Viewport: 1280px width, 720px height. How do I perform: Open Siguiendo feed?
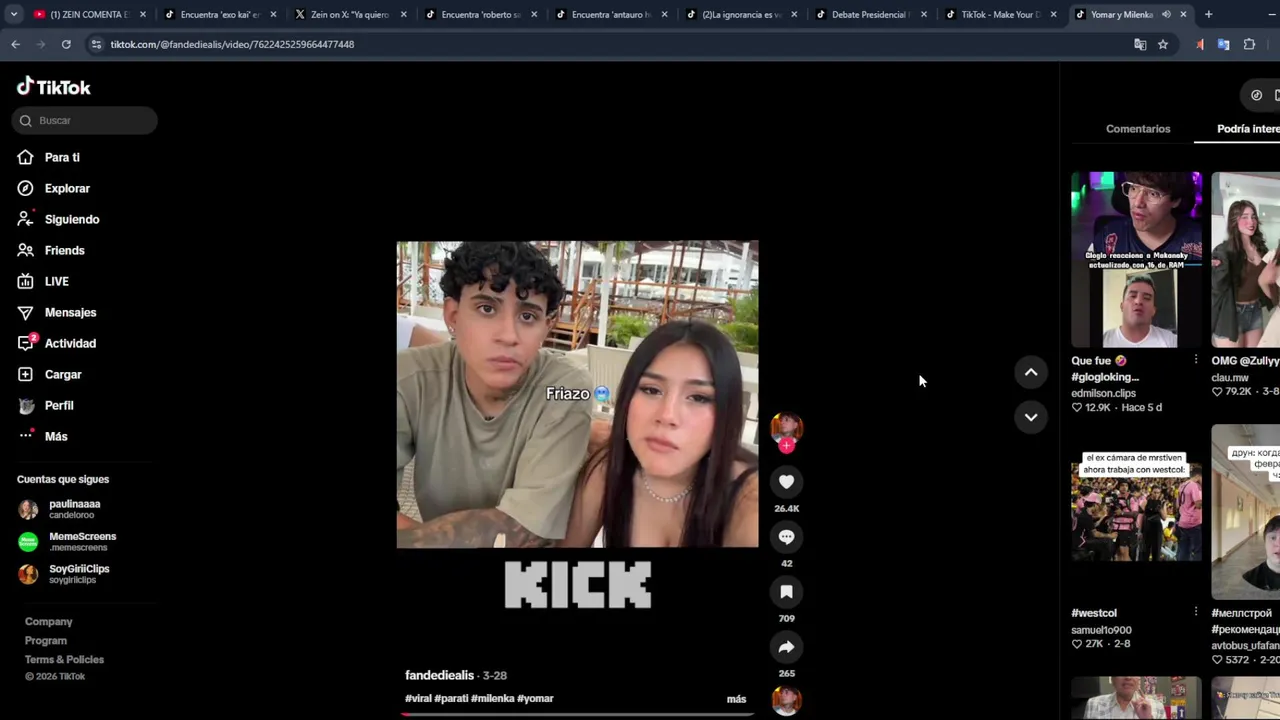point(72,219)
